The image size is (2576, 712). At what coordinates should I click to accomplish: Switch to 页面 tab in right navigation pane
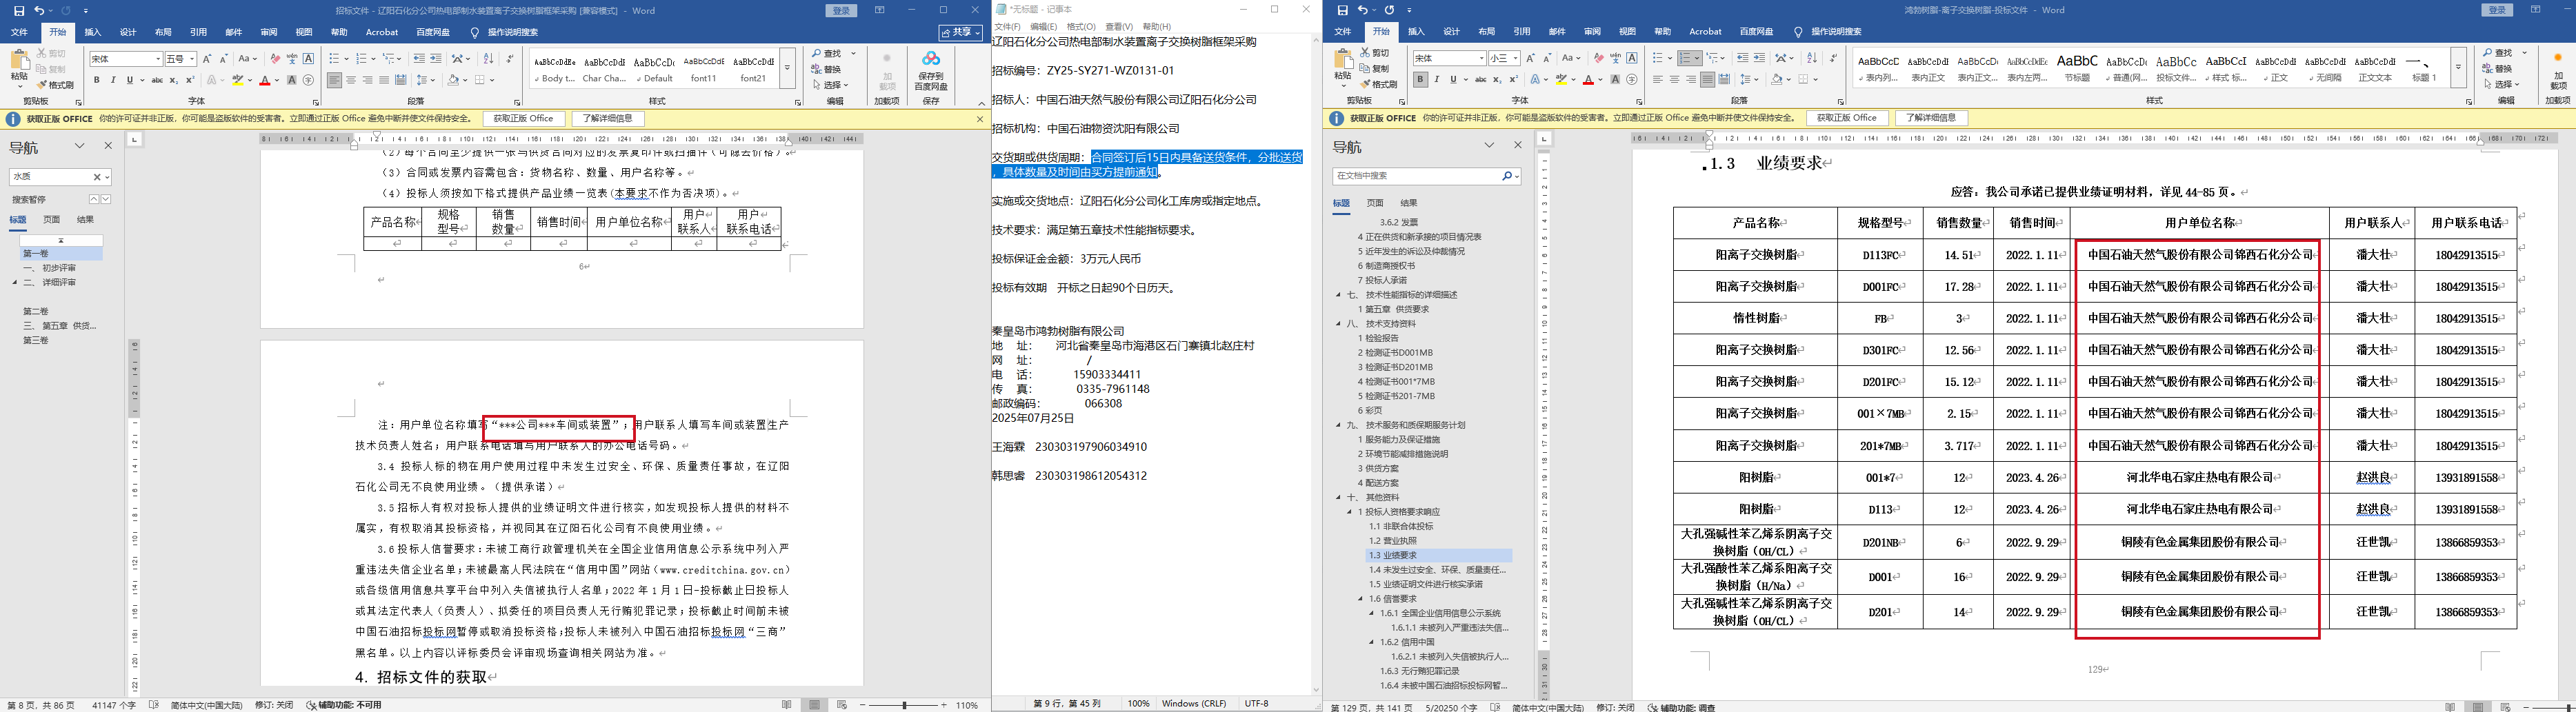click(1375, 203)
